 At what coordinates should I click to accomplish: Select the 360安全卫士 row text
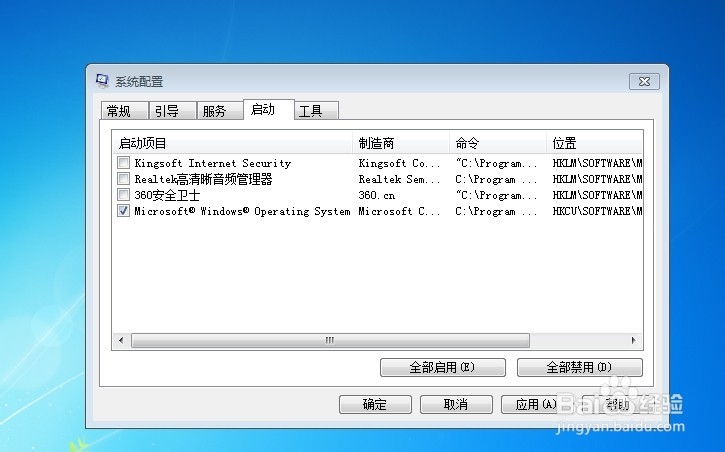[167, 195]
